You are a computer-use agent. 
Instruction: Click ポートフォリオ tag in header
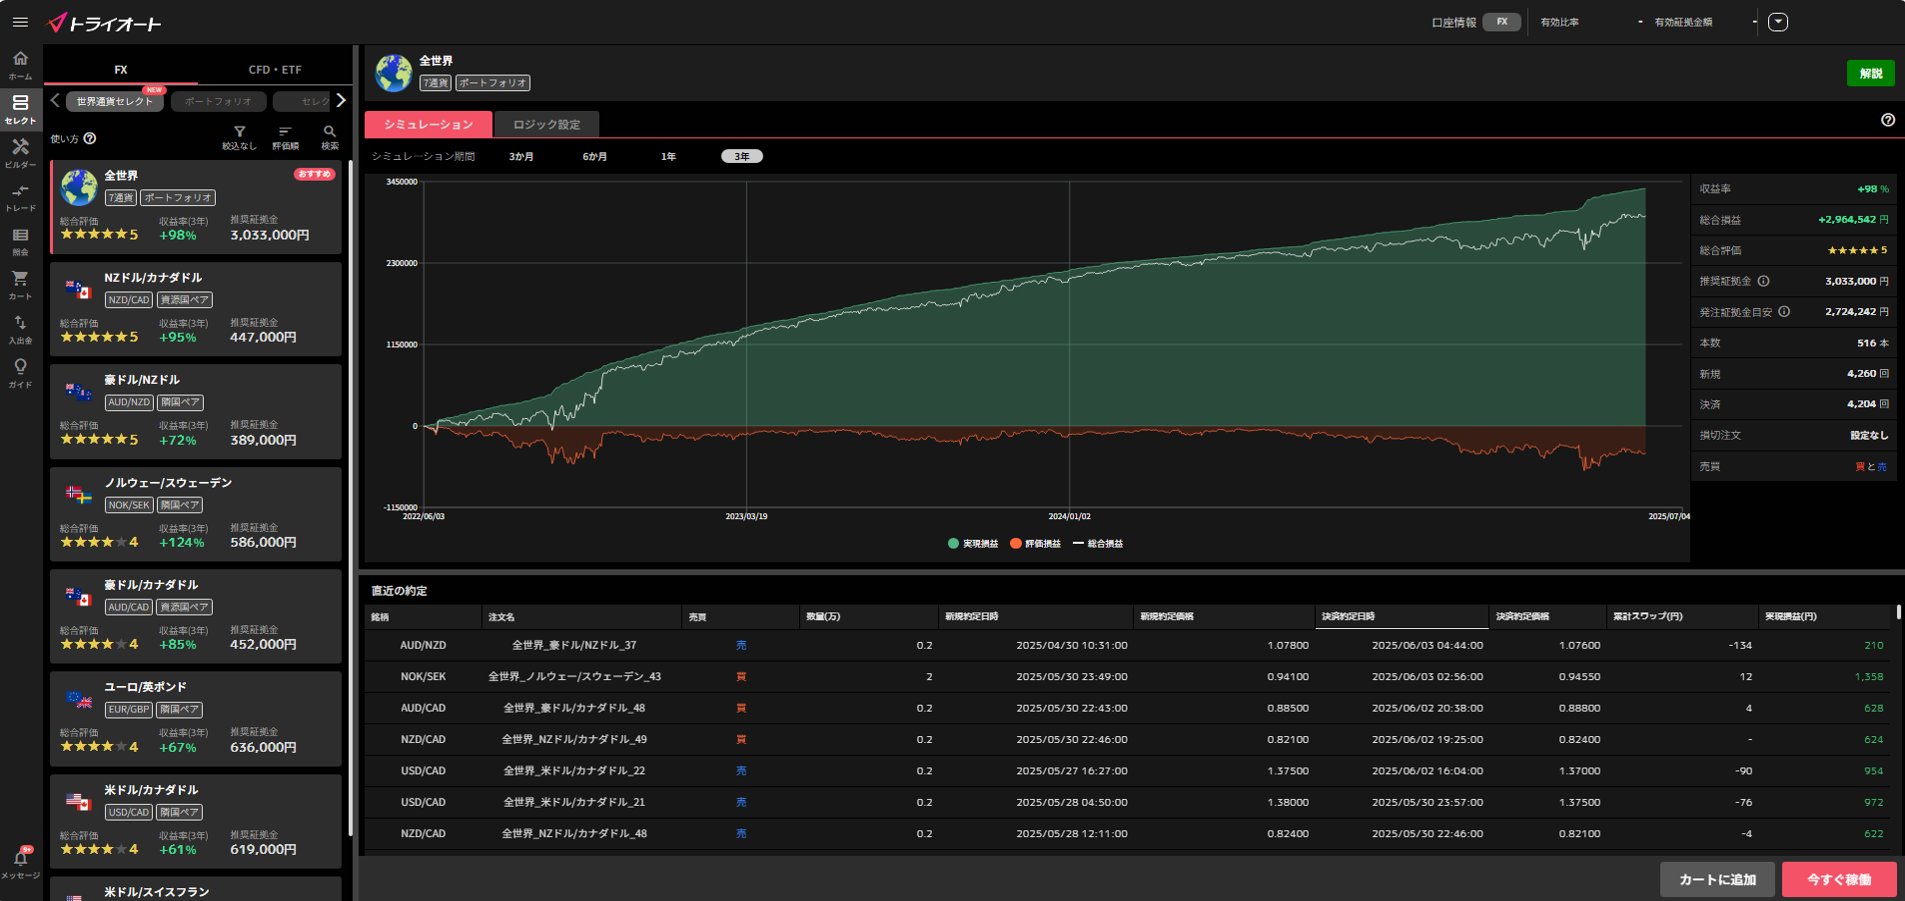tap(492, 83)
